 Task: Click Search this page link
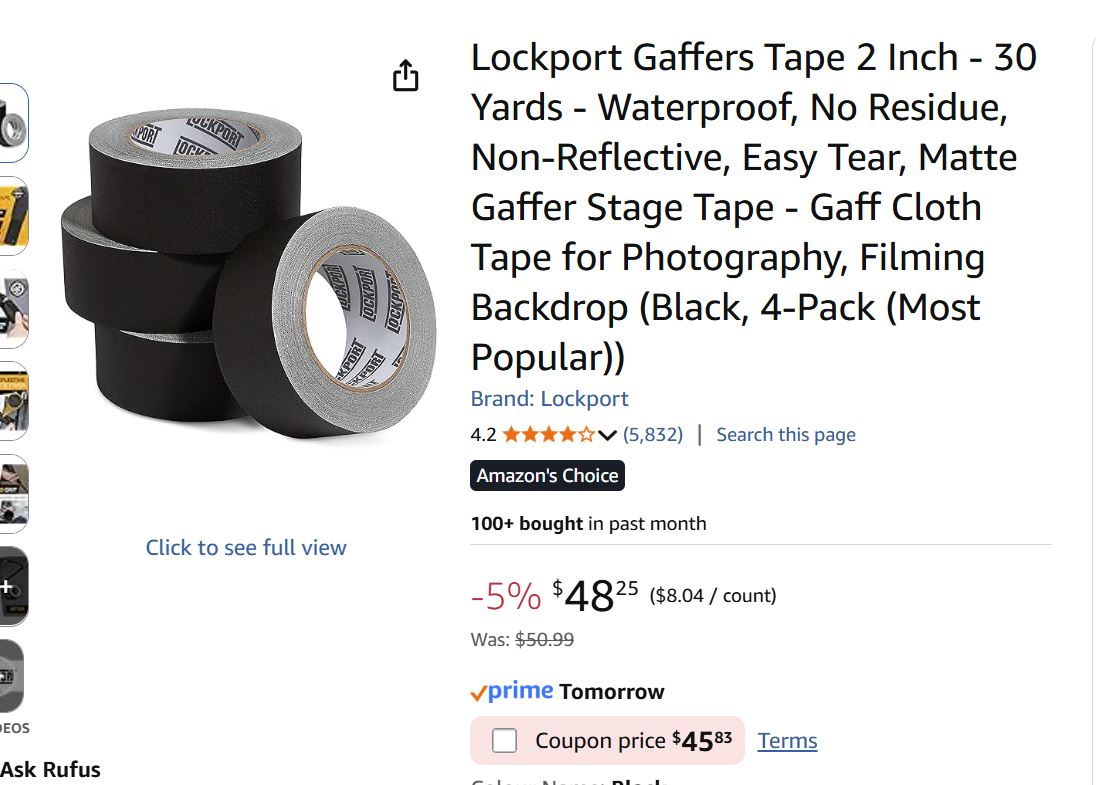click(786, 435)
